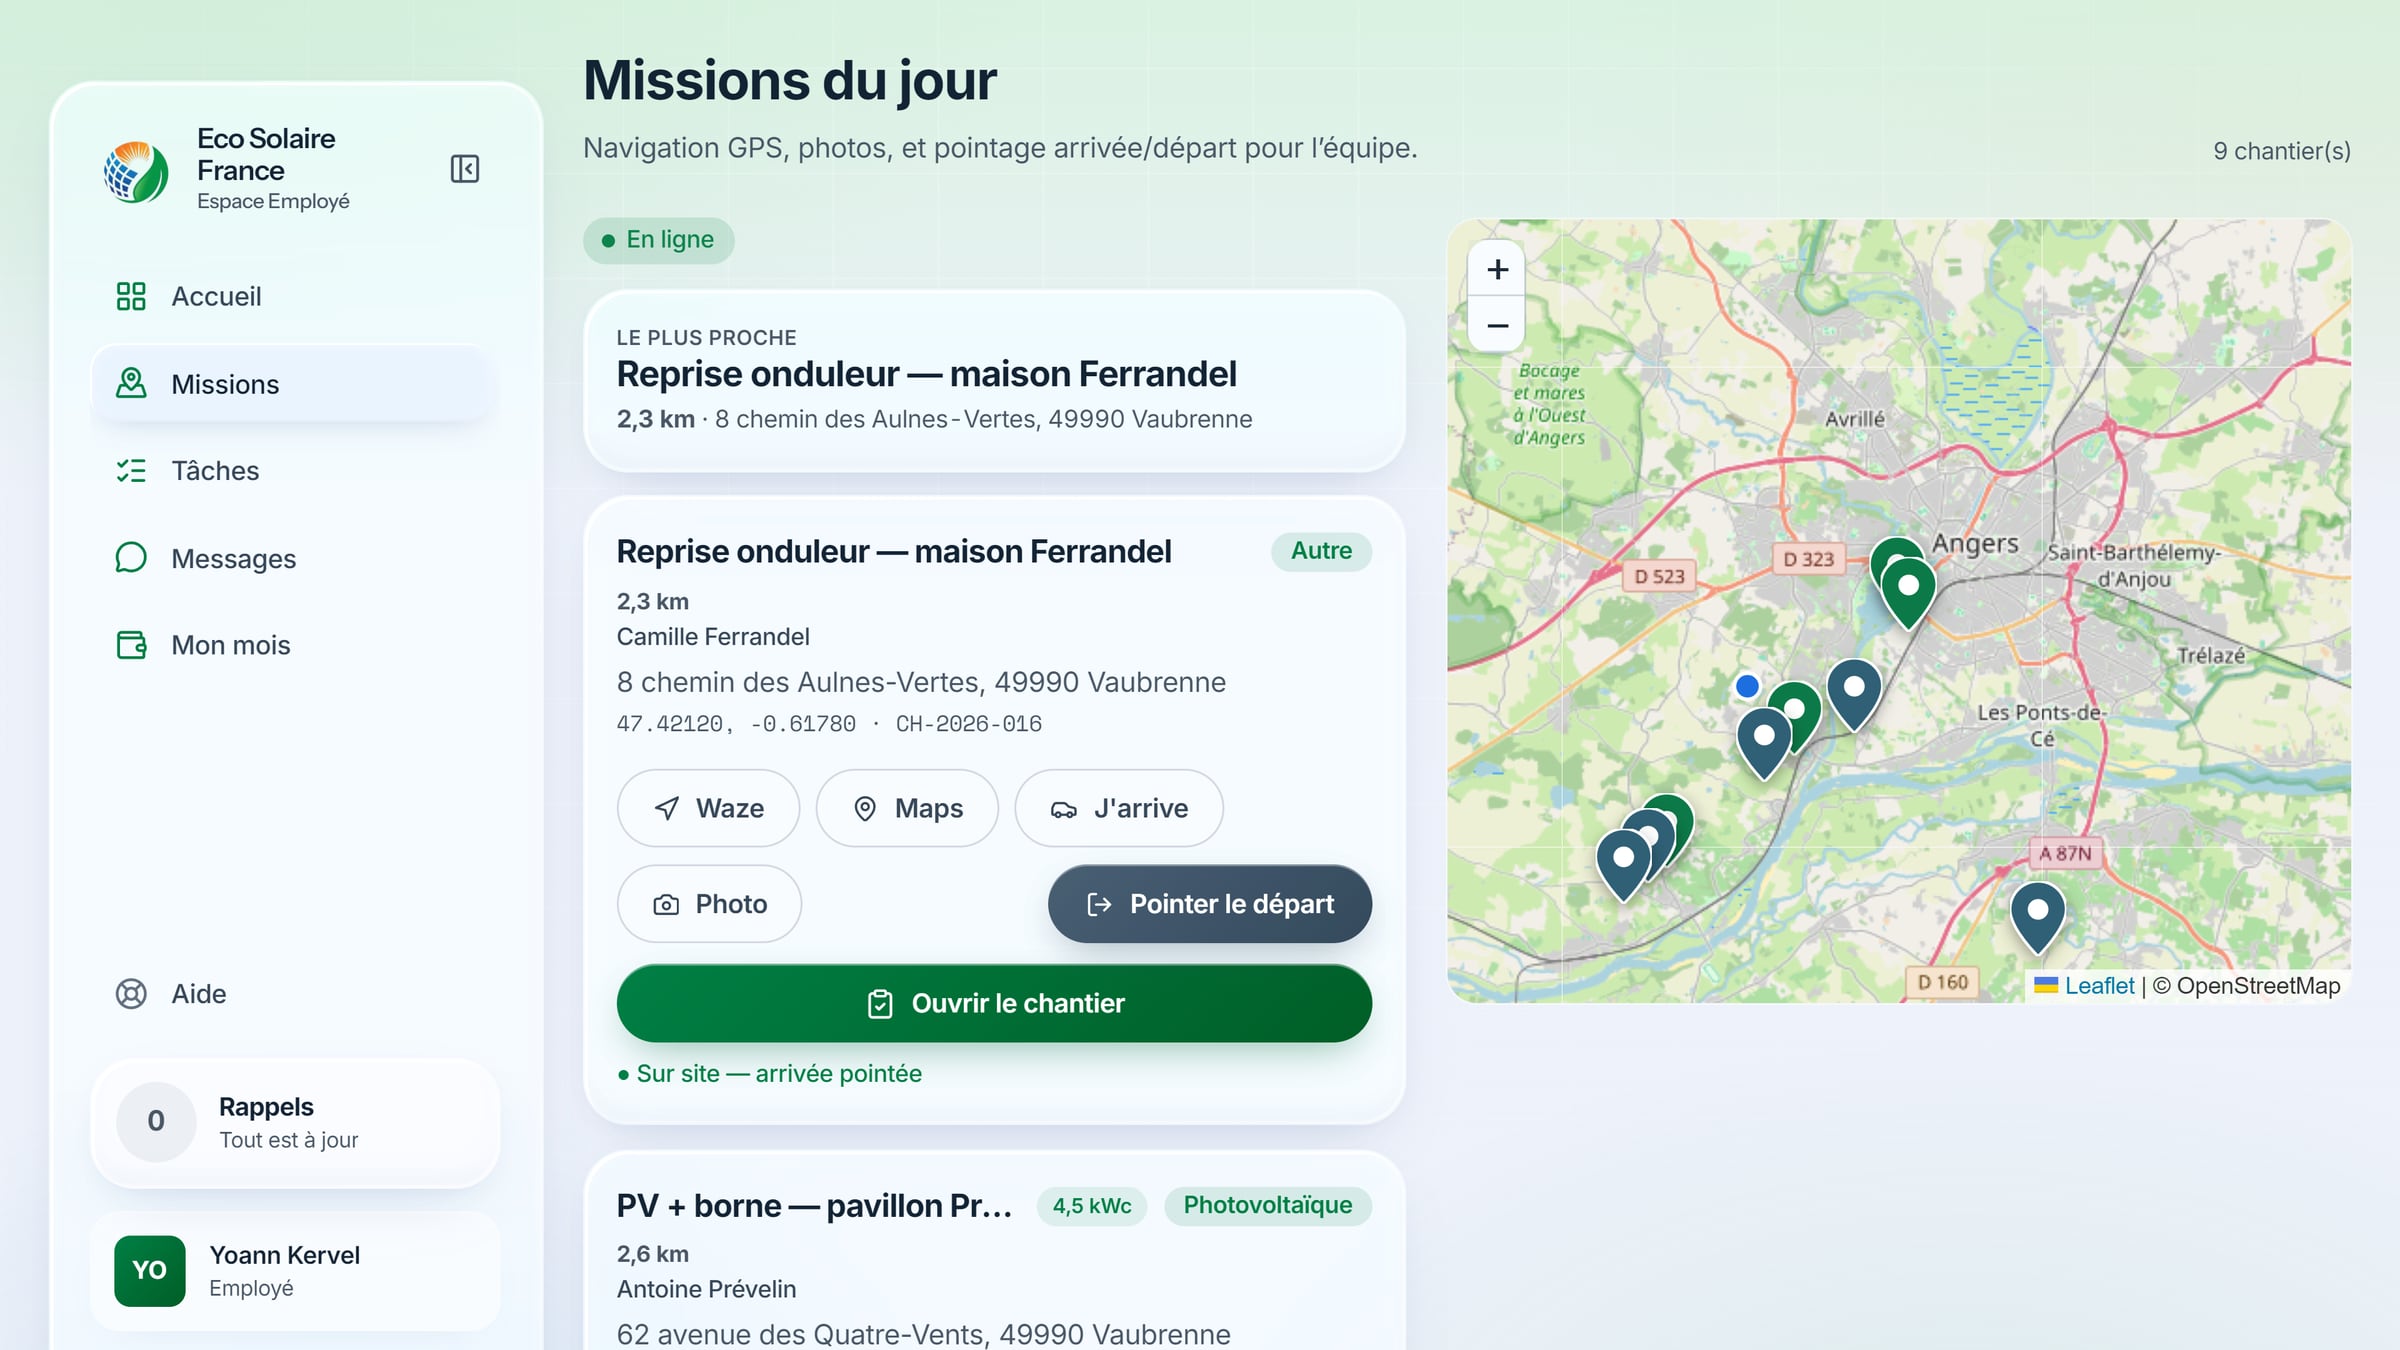Click the 9 chantier(s) counter
Viewport: 2400px width, 1350px height.
(2281, 151)
